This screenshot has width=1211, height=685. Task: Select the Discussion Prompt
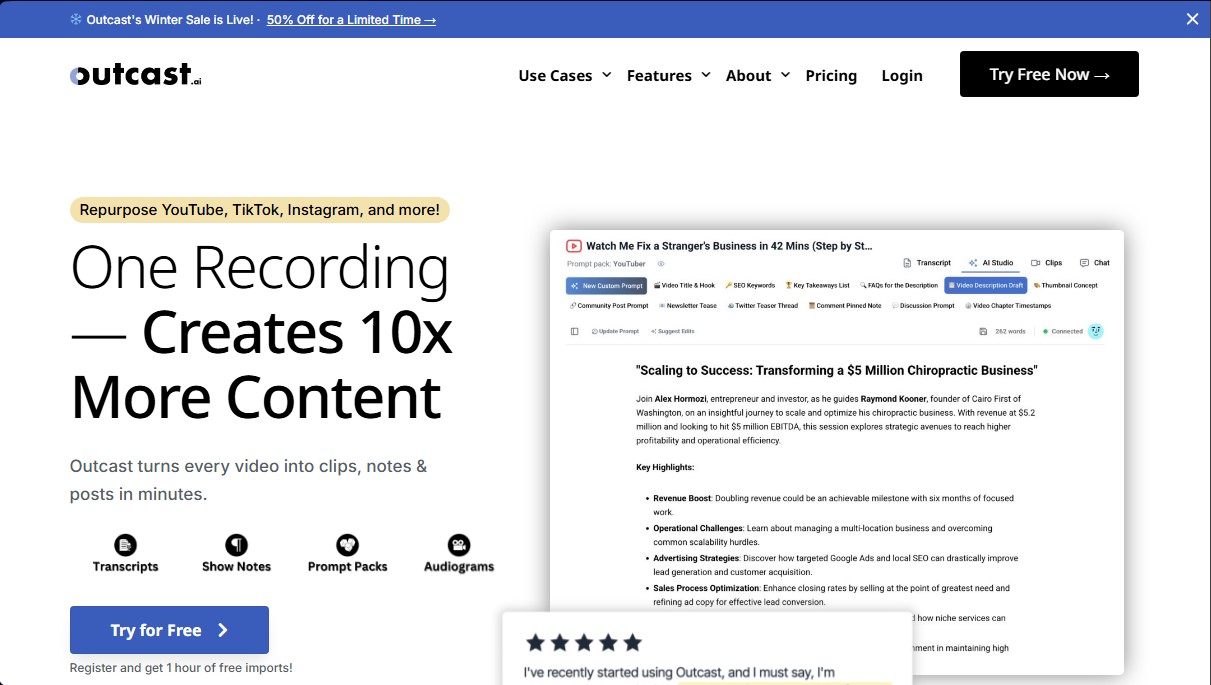tap(923, 306)
